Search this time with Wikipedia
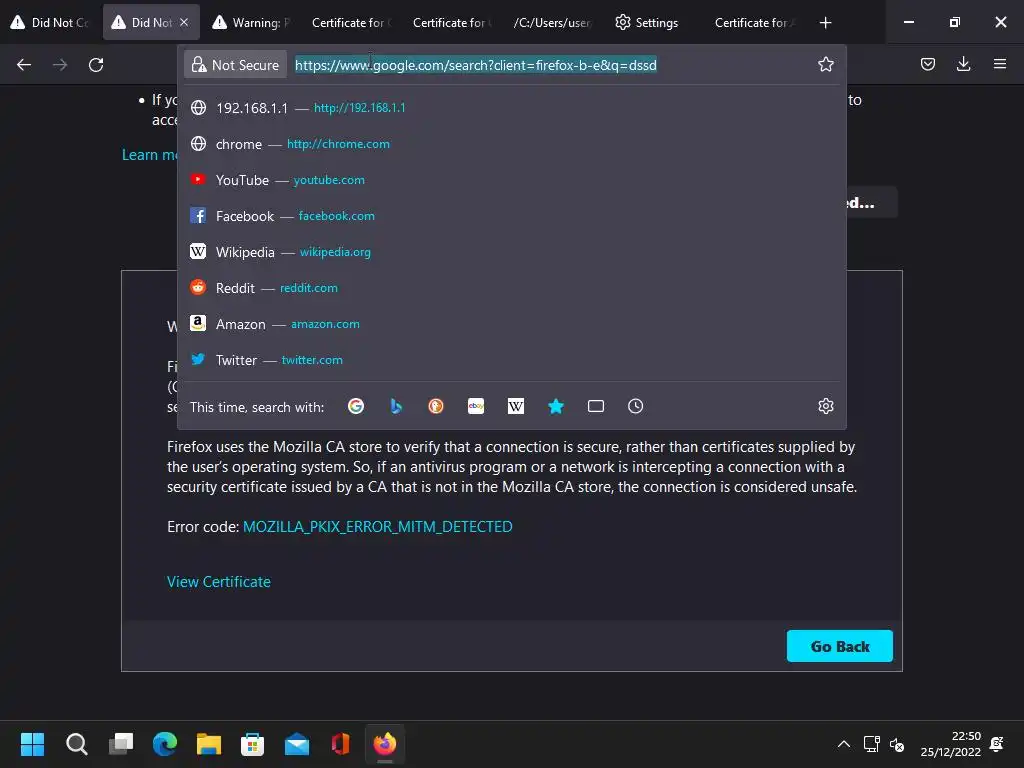The image size is (1024, 768). pyautogui.click(x=516, y=406)
